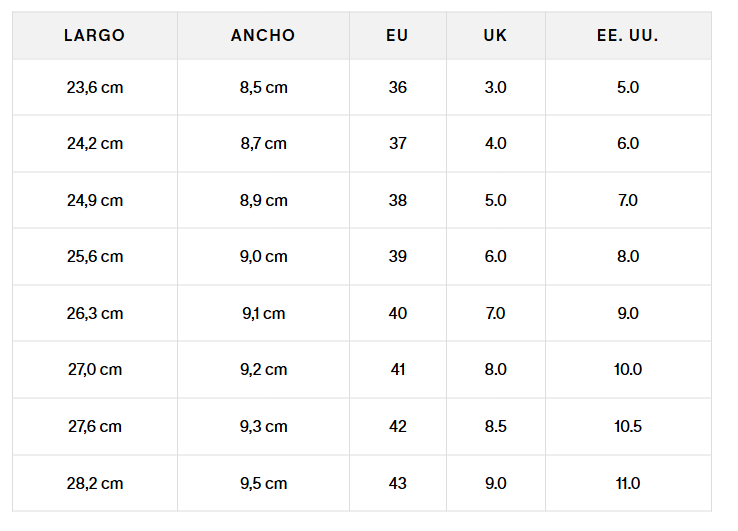Select the EU size 40 cell
Screen dimensions: 738x531
pyautogui.click(x=398, y=313)
